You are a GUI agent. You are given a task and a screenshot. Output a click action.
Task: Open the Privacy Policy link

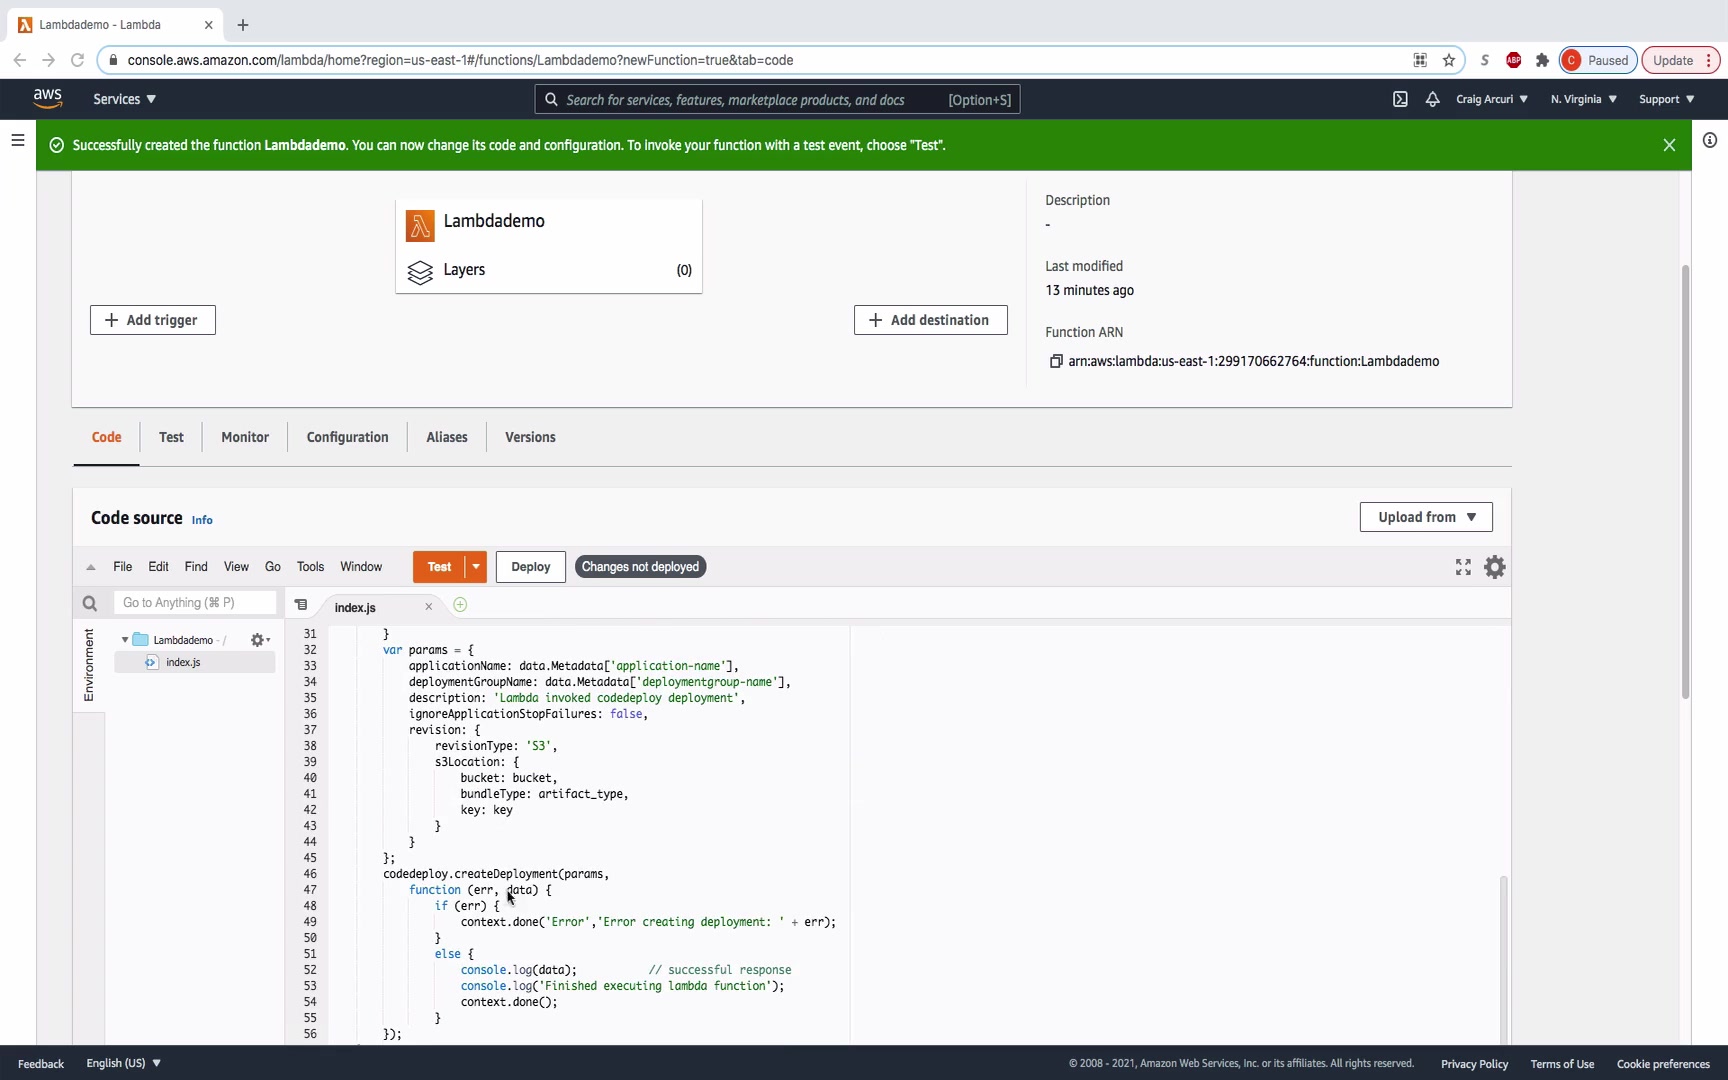coord(1474,1064)
